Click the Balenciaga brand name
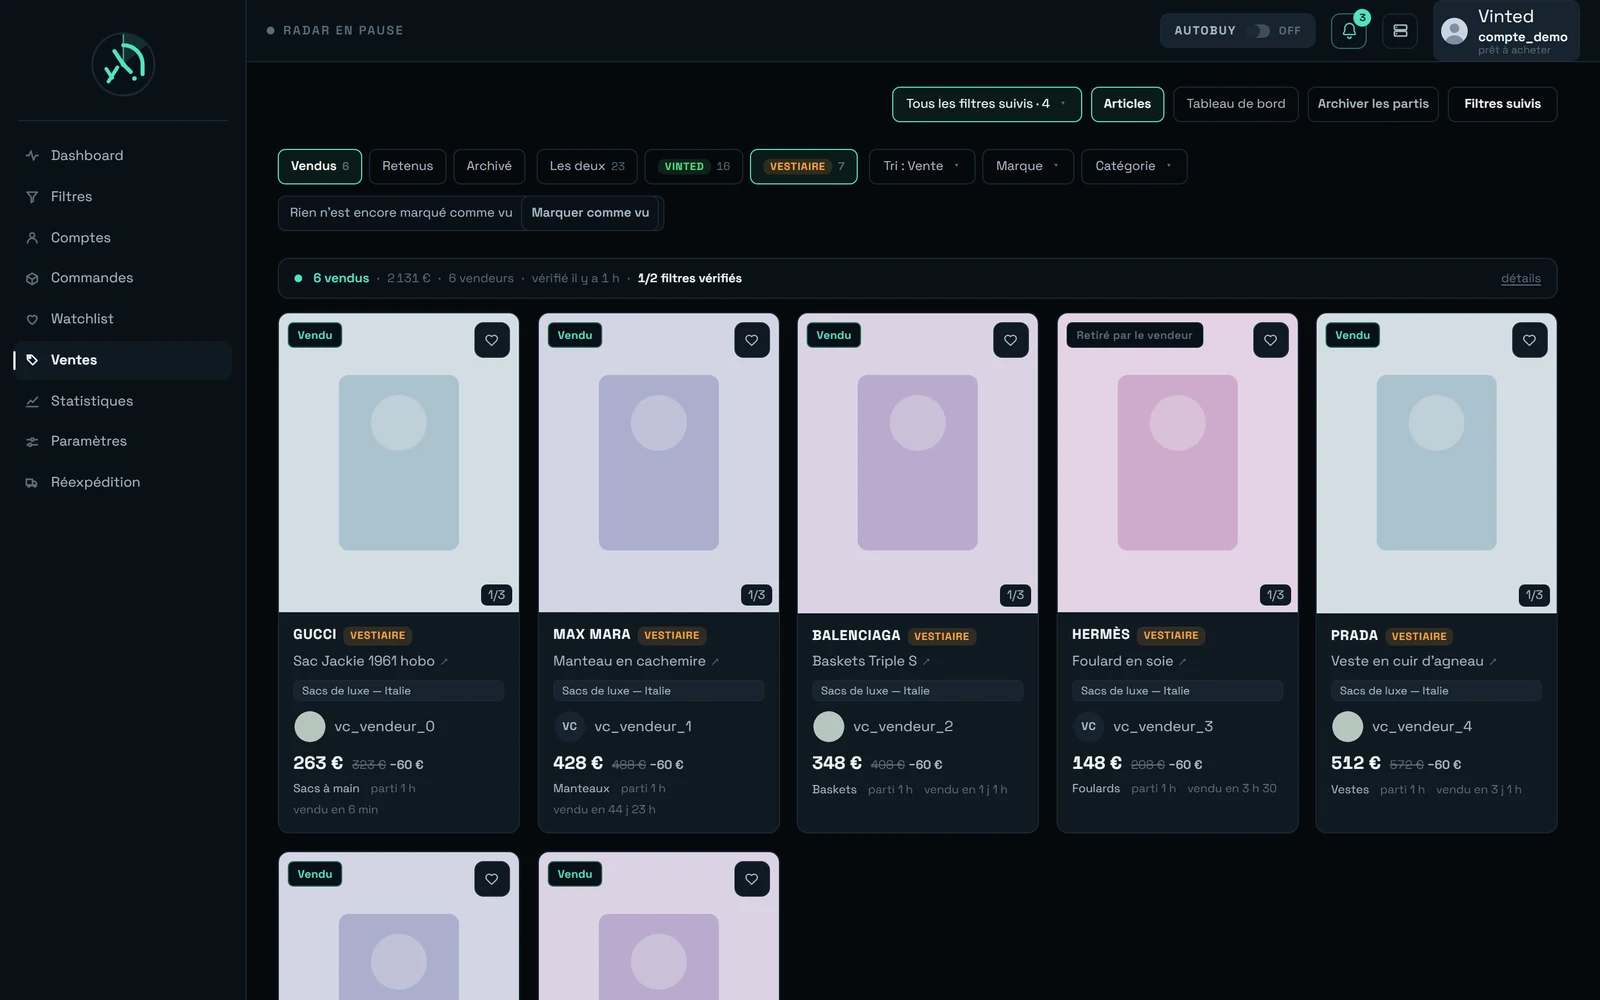1600x1000 pixels. [x=856, y=636]
